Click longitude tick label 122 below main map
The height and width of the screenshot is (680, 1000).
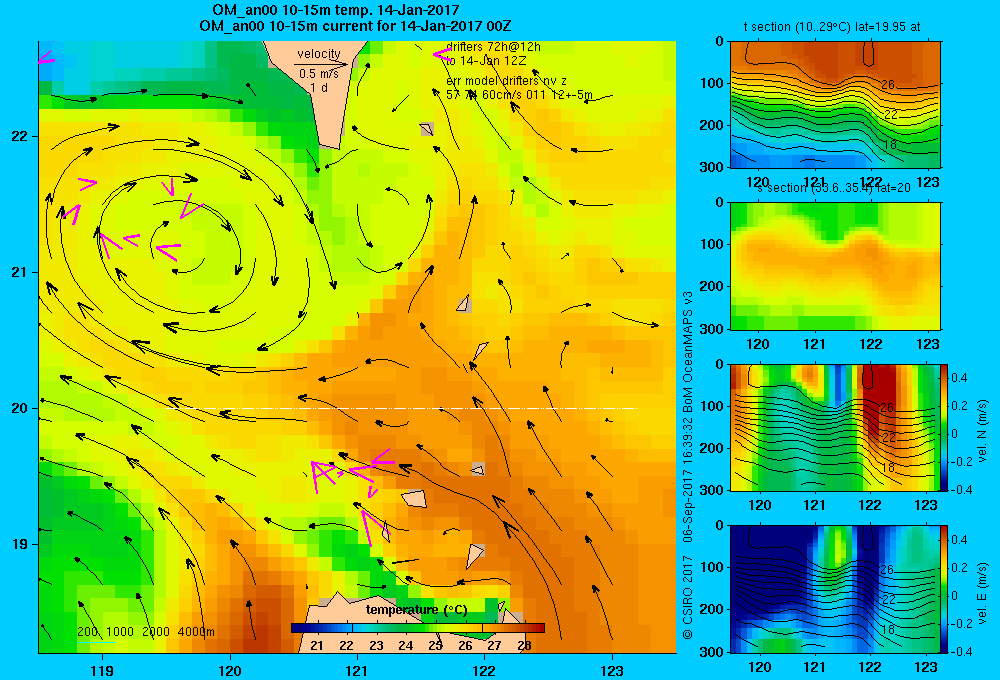click(x=484, y=670)
